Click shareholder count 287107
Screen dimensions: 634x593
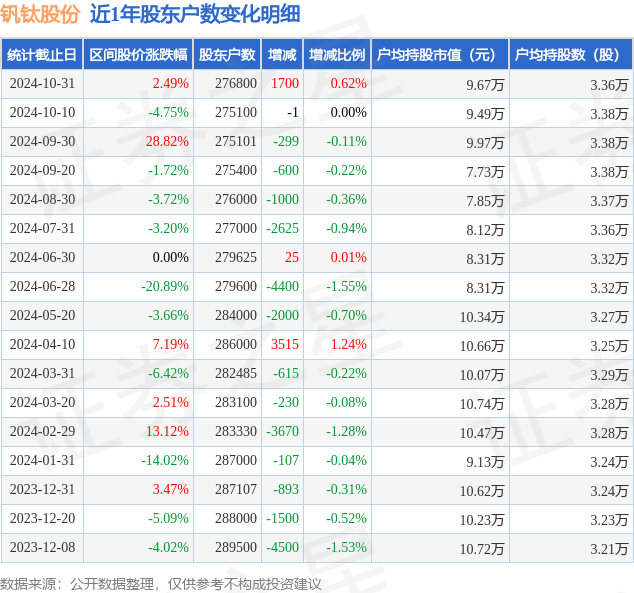[236, 489]
